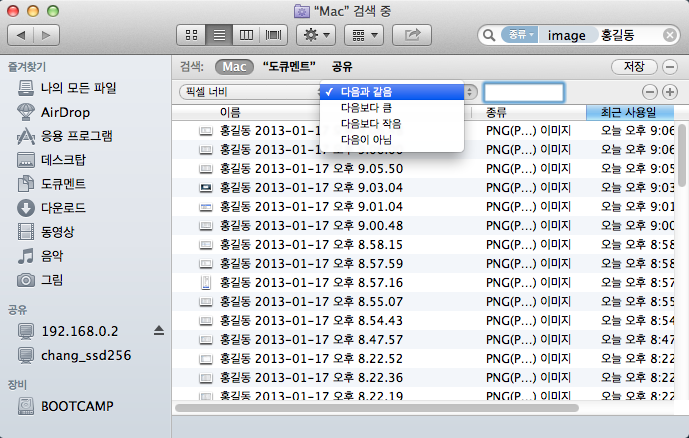
Task: Switch to list view
Action: tap(219, 35)
